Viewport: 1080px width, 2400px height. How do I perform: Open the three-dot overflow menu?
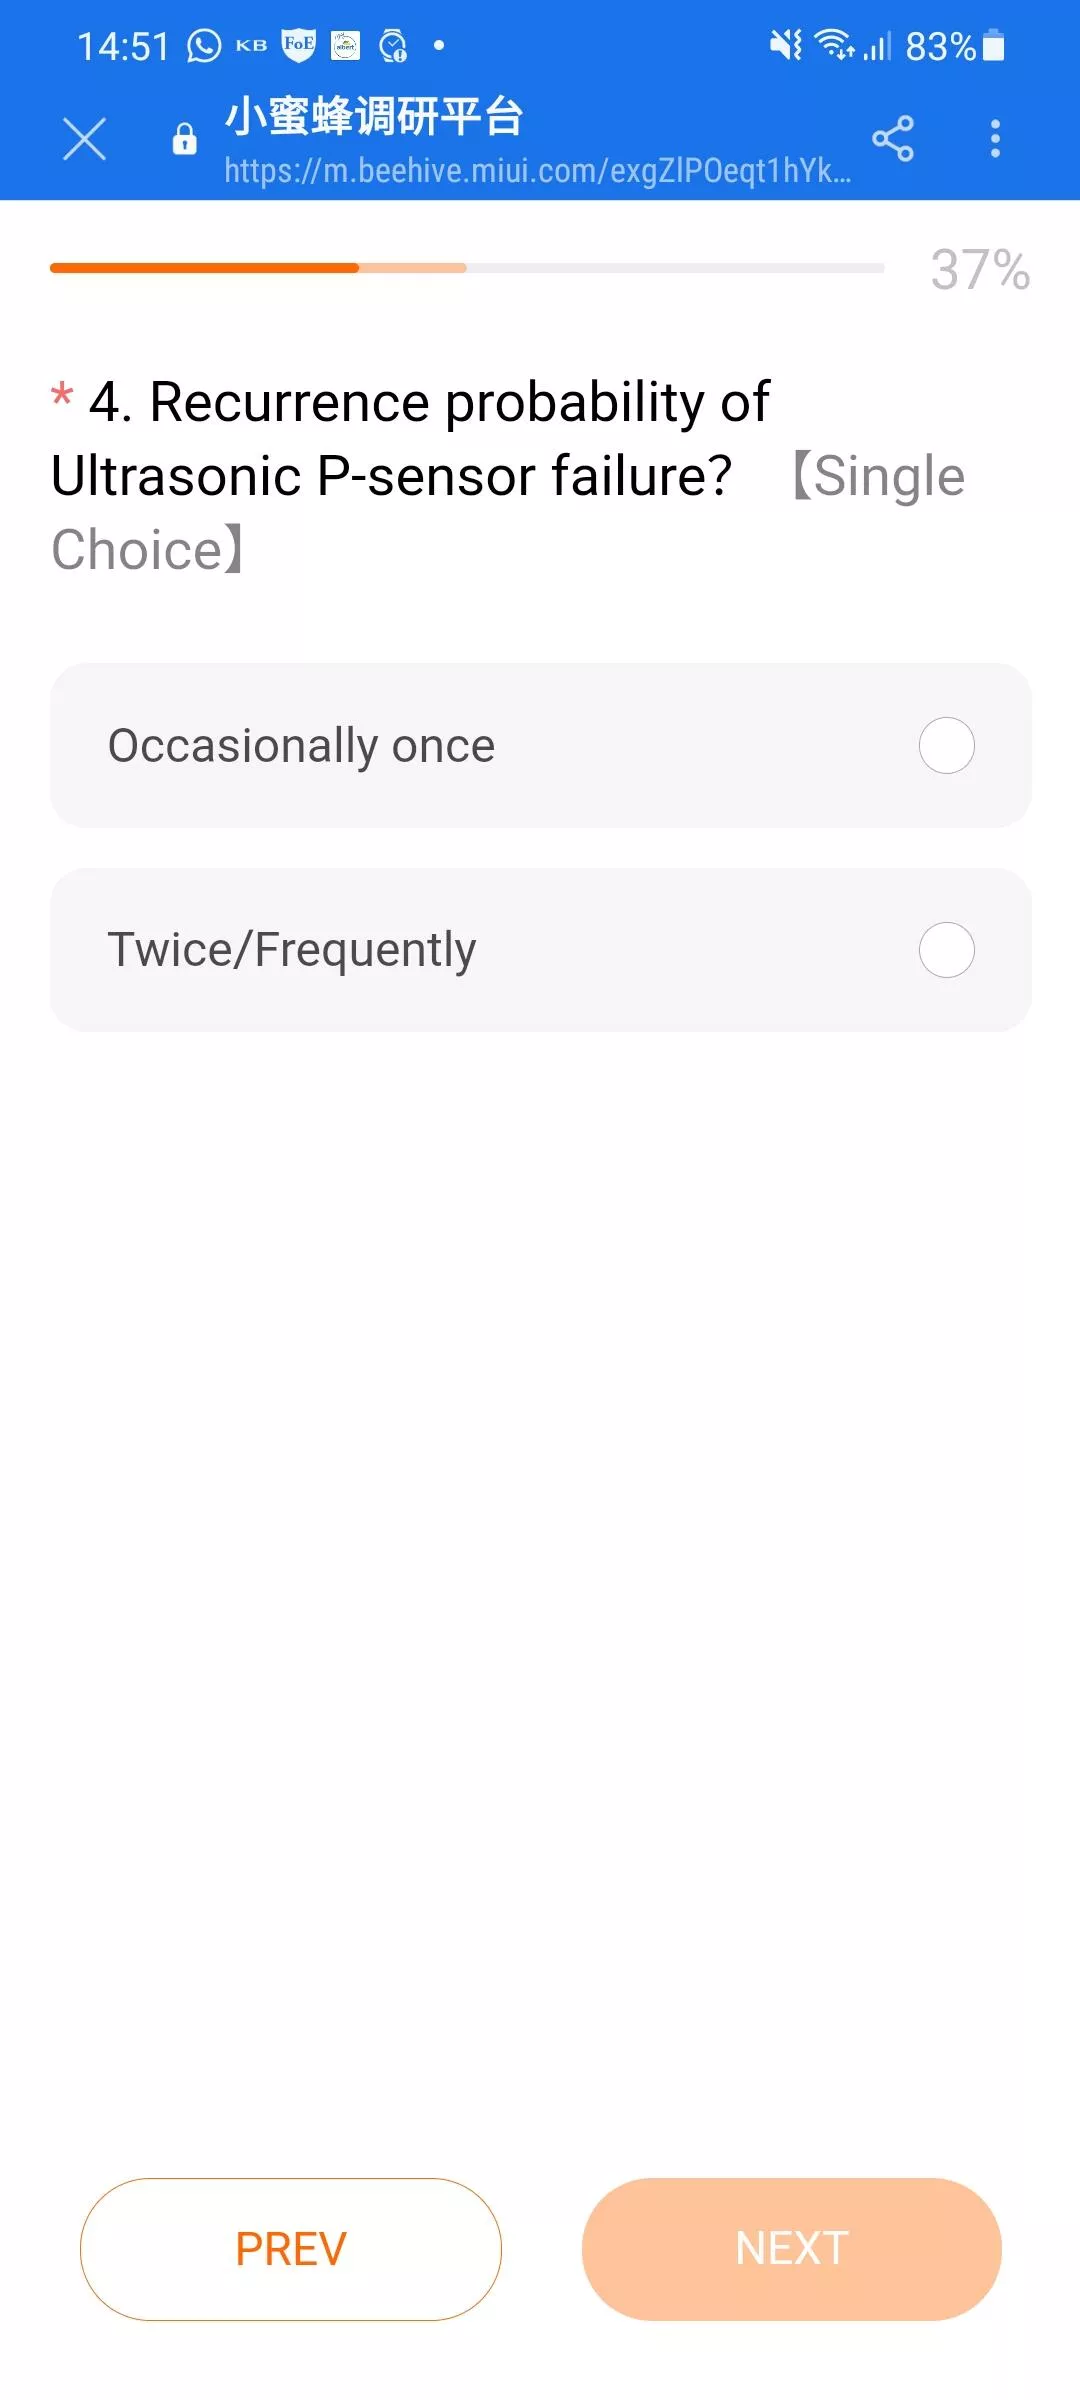995,139
